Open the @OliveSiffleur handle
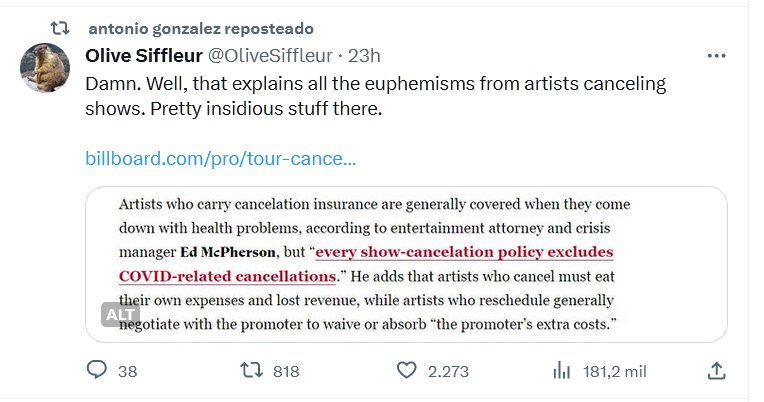Screen dimensions: 764x402 click(x=269, y=55)
